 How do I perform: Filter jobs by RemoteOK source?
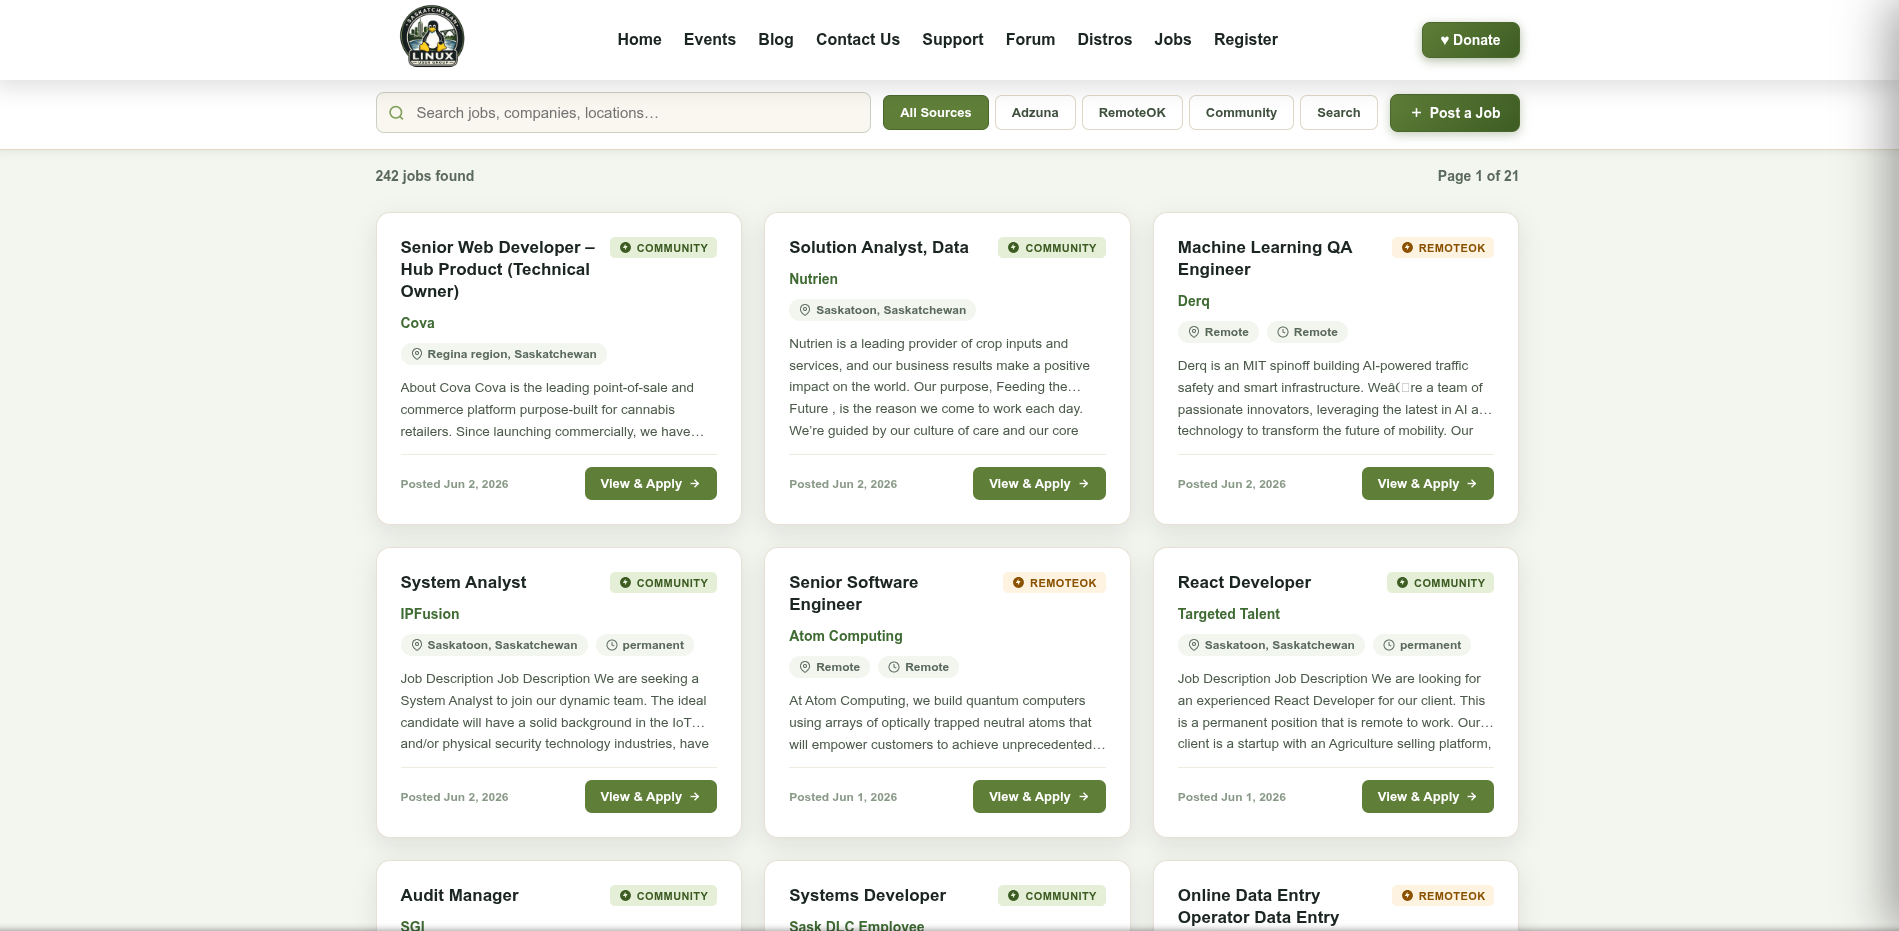click(1132, 113)
